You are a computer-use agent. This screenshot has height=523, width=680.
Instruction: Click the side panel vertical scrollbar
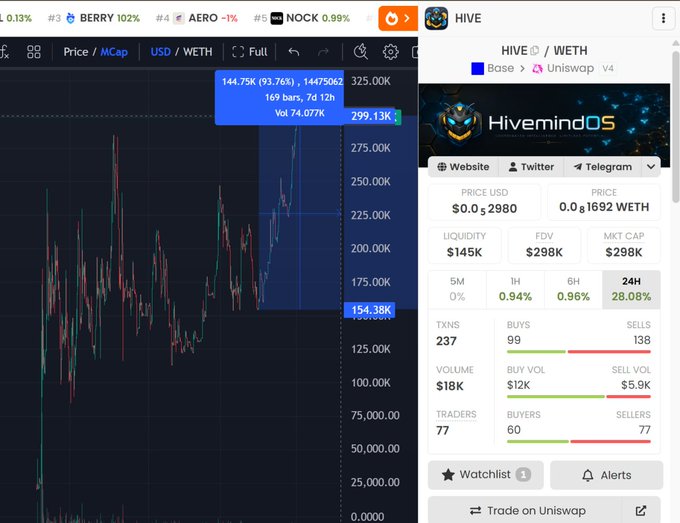(676, 126)
